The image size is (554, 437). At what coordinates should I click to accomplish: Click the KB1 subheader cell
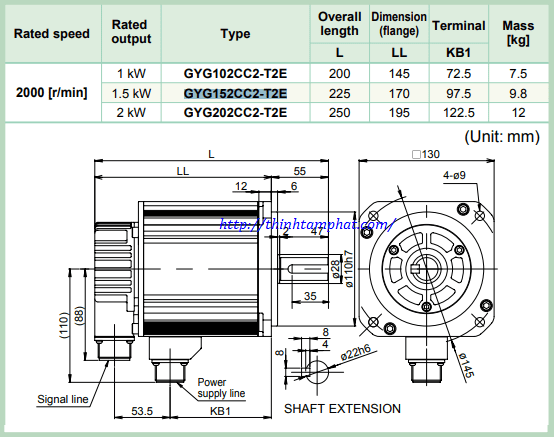coord(459,53)
